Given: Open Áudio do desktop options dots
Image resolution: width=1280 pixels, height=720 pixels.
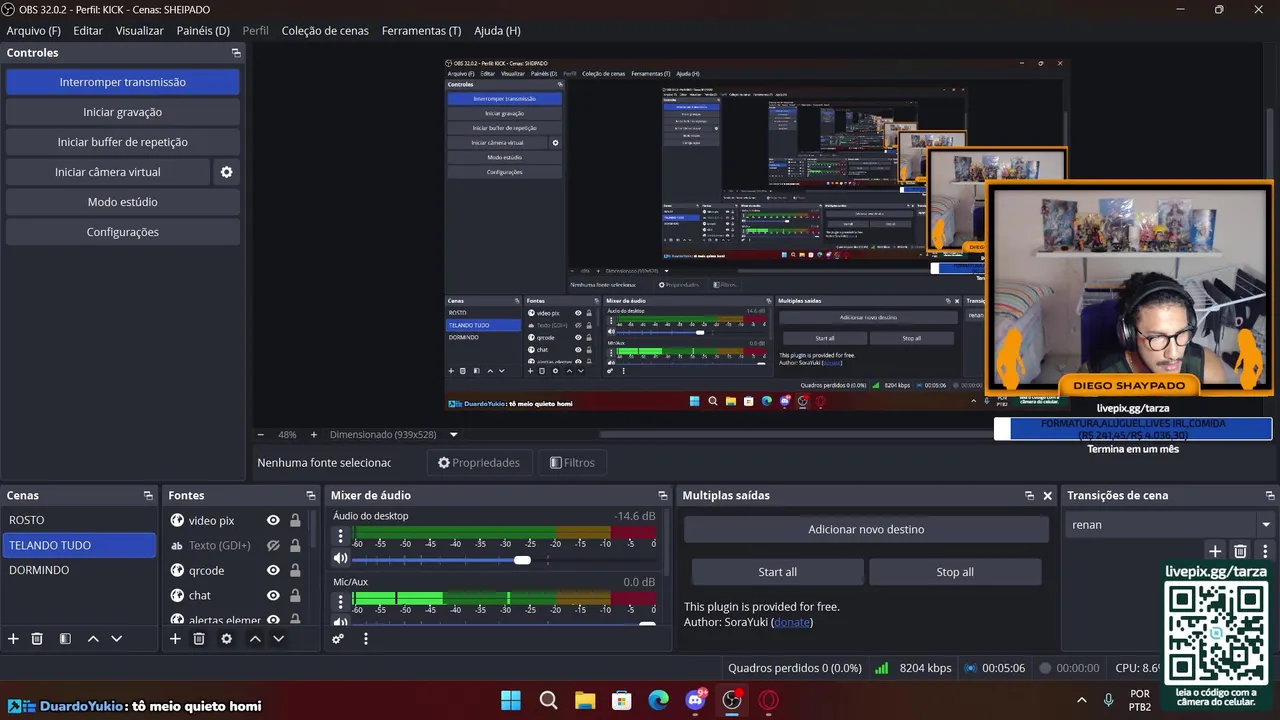Looking at the screenshot, I should click(x=340, y=536).
